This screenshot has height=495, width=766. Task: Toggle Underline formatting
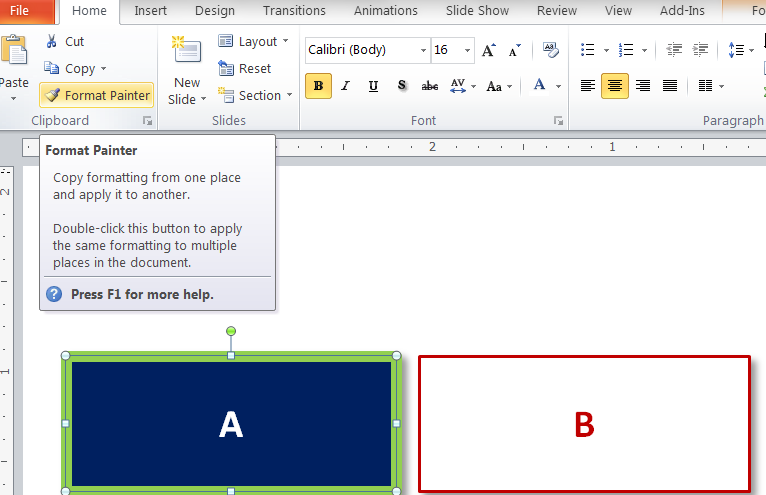pyautogui.click(x=373, y=86)
